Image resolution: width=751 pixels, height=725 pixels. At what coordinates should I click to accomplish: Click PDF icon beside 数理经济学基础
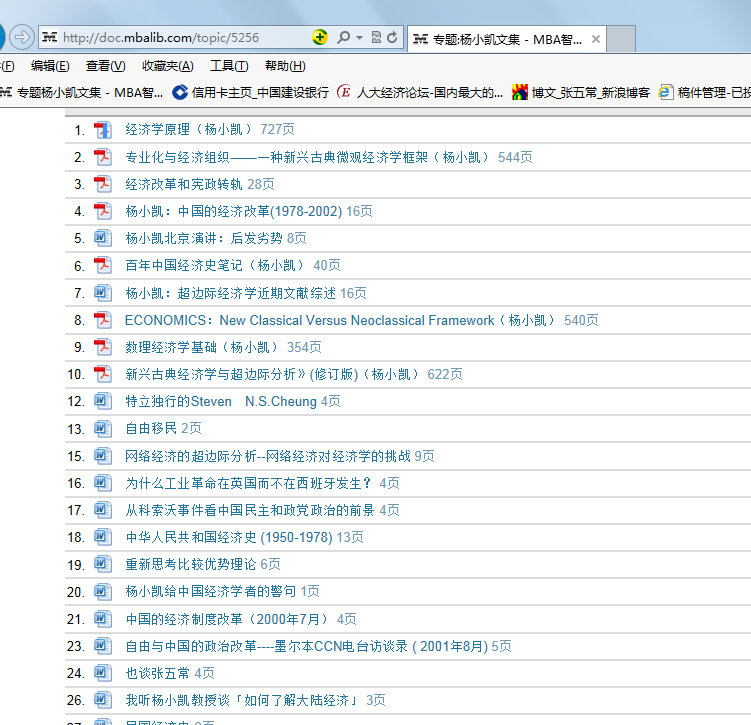(102, 347)
